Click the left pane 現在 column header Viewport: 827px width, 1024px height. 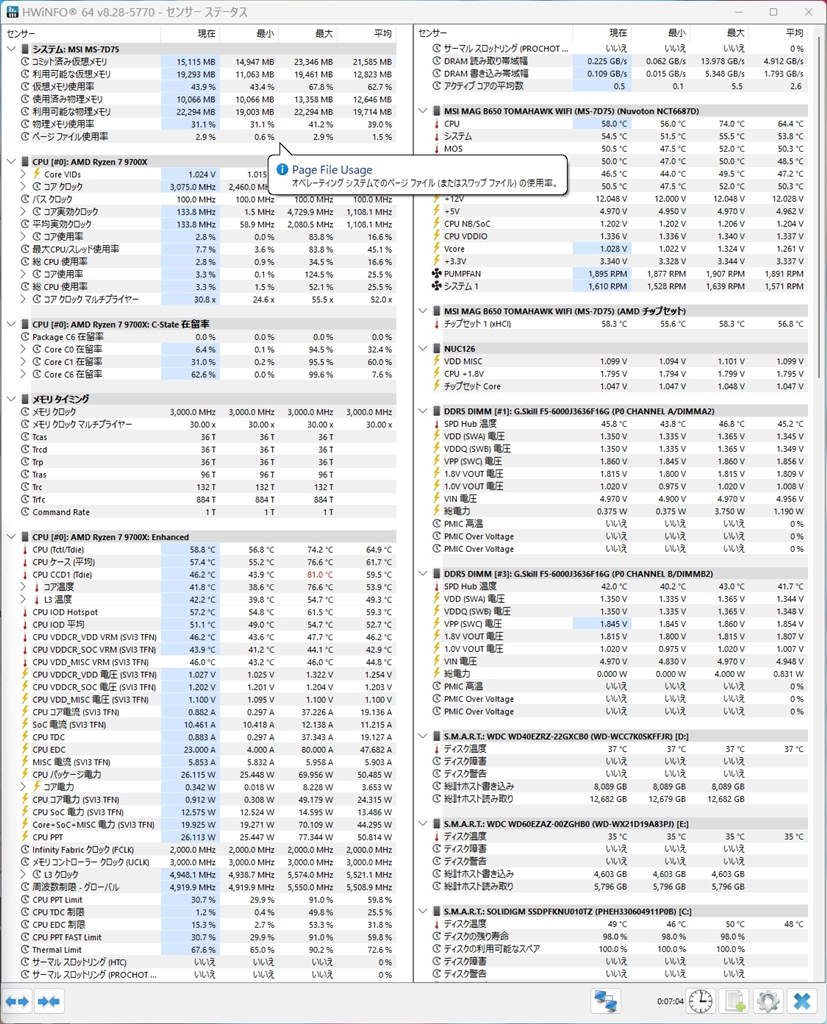coord(190,33)
